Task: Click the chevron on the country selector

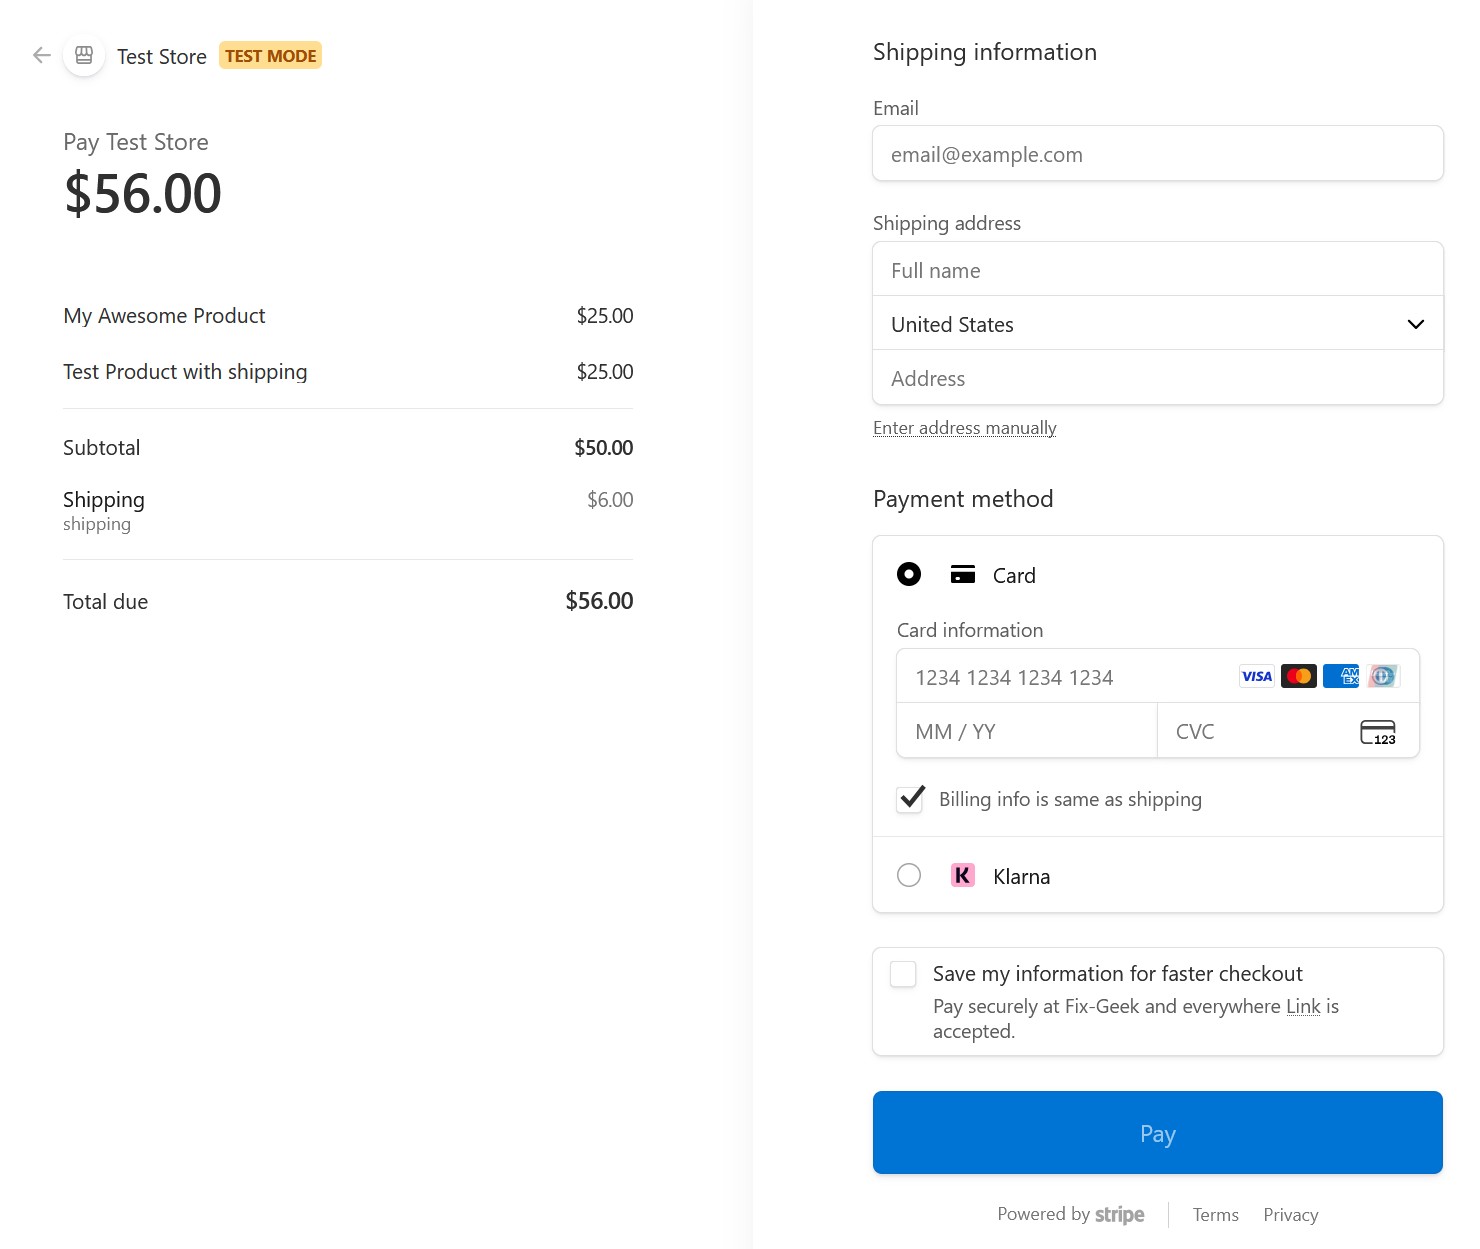Action: click(1415, 324)
